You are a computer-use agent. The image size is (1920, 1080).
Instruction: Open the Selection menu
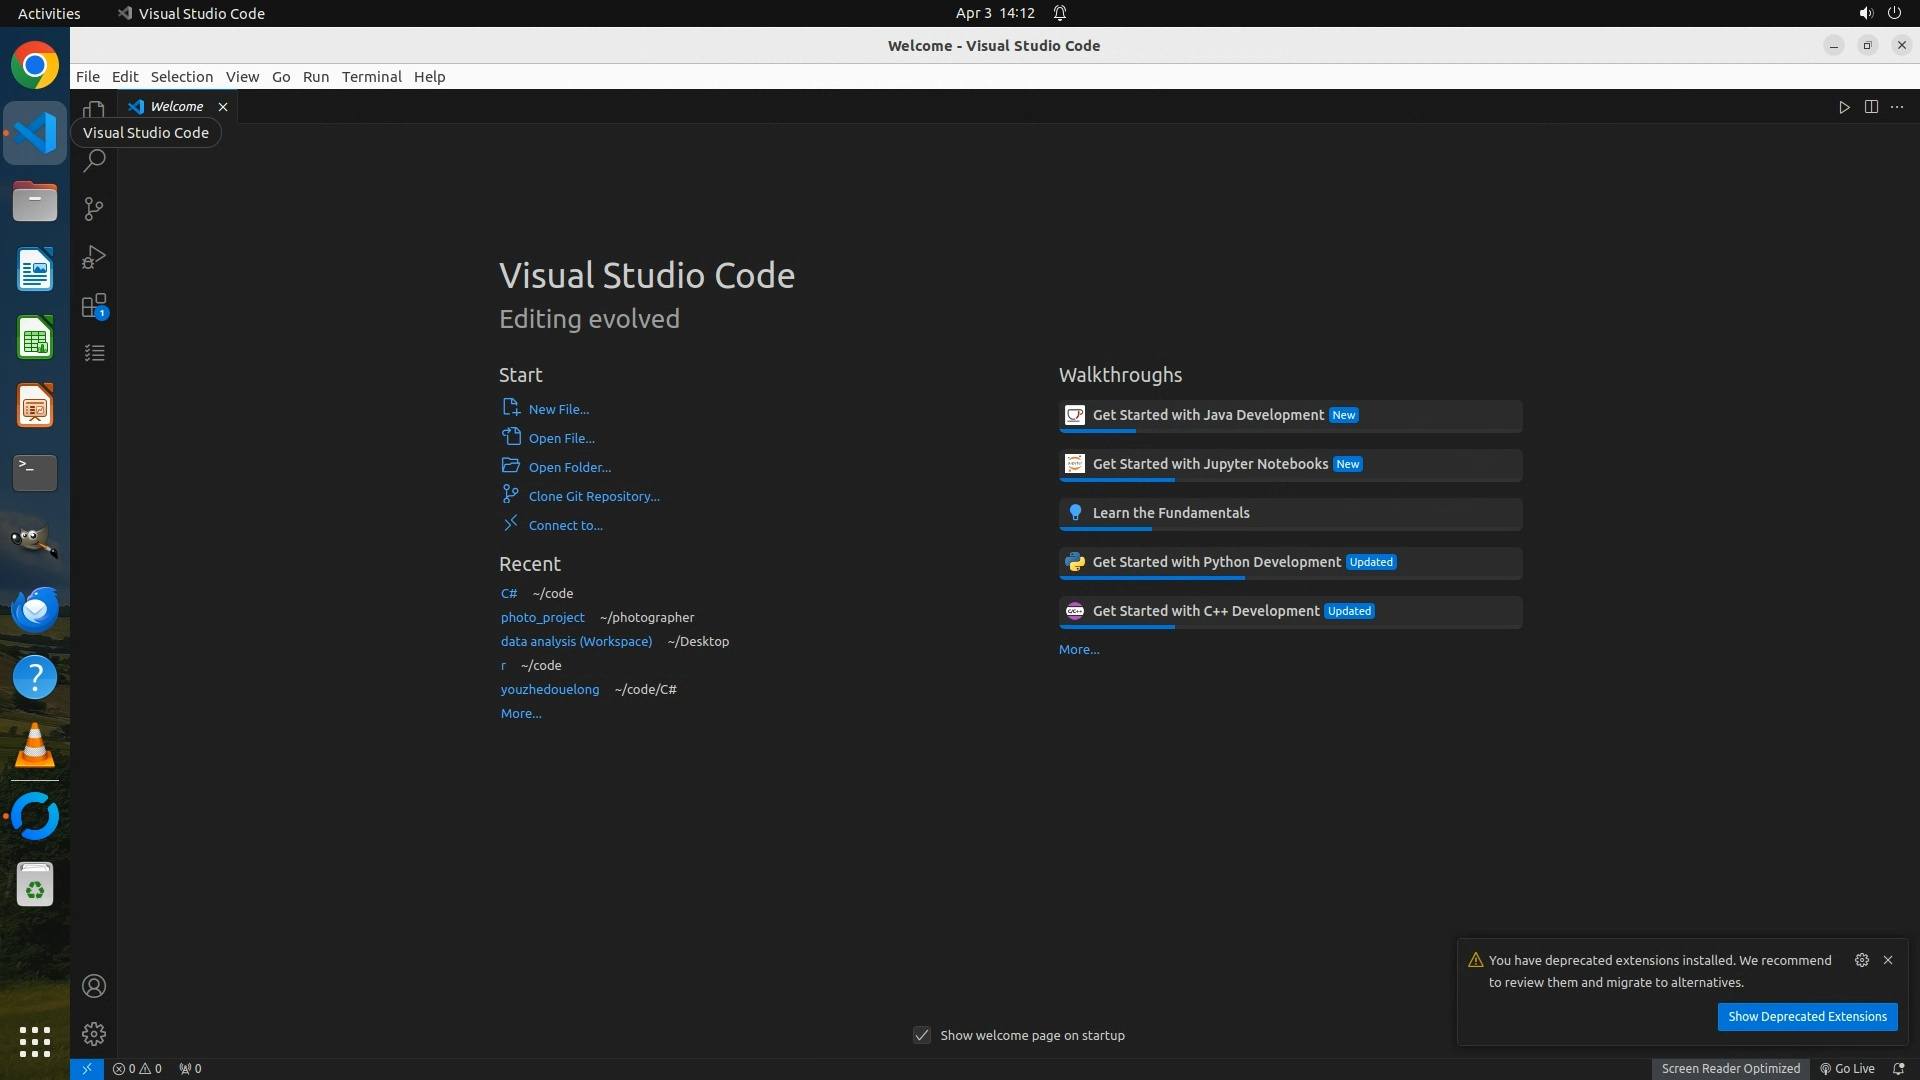click(181, 77)
